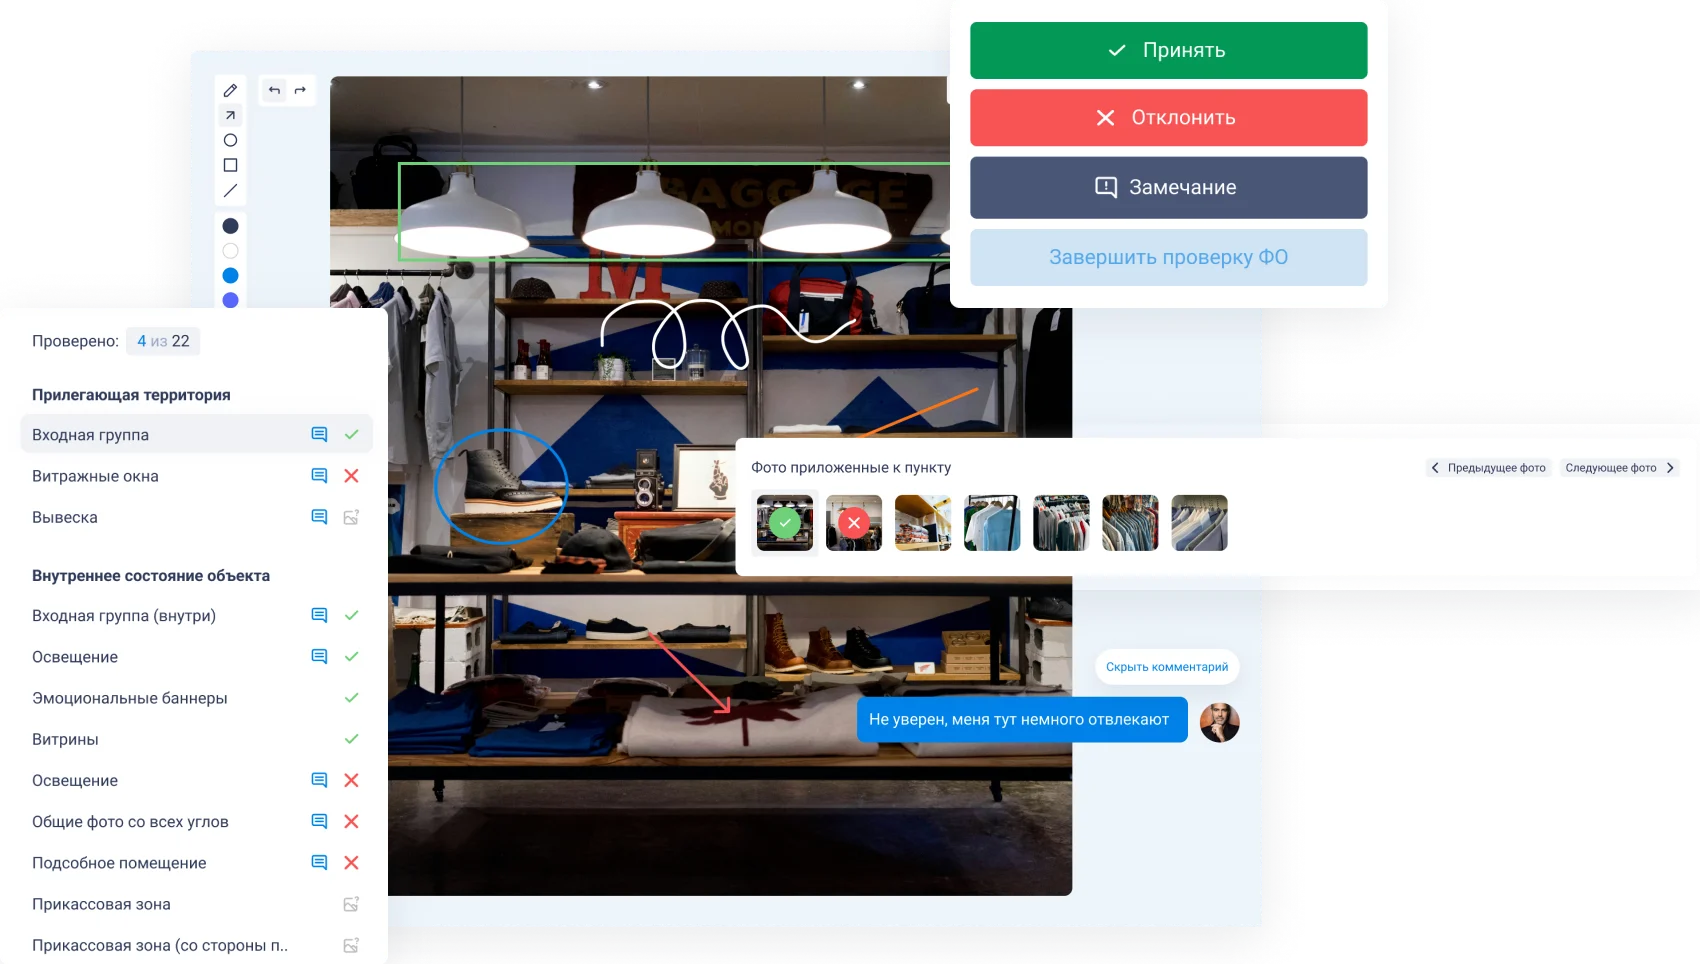Click the redo arrow icon

[x=300, y=90]
